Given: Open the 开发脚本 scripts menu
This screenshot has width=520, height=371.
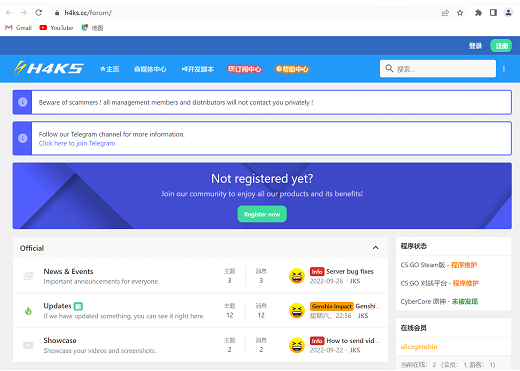Looking at the screenshot, I should click(198, 69).
